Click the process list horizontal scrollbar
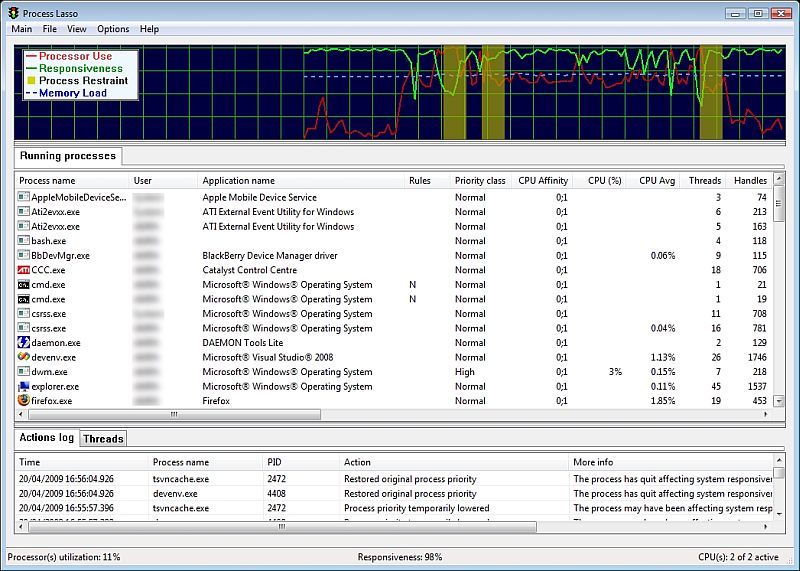This screenshot has height=571, width=800. coord(173,414)
